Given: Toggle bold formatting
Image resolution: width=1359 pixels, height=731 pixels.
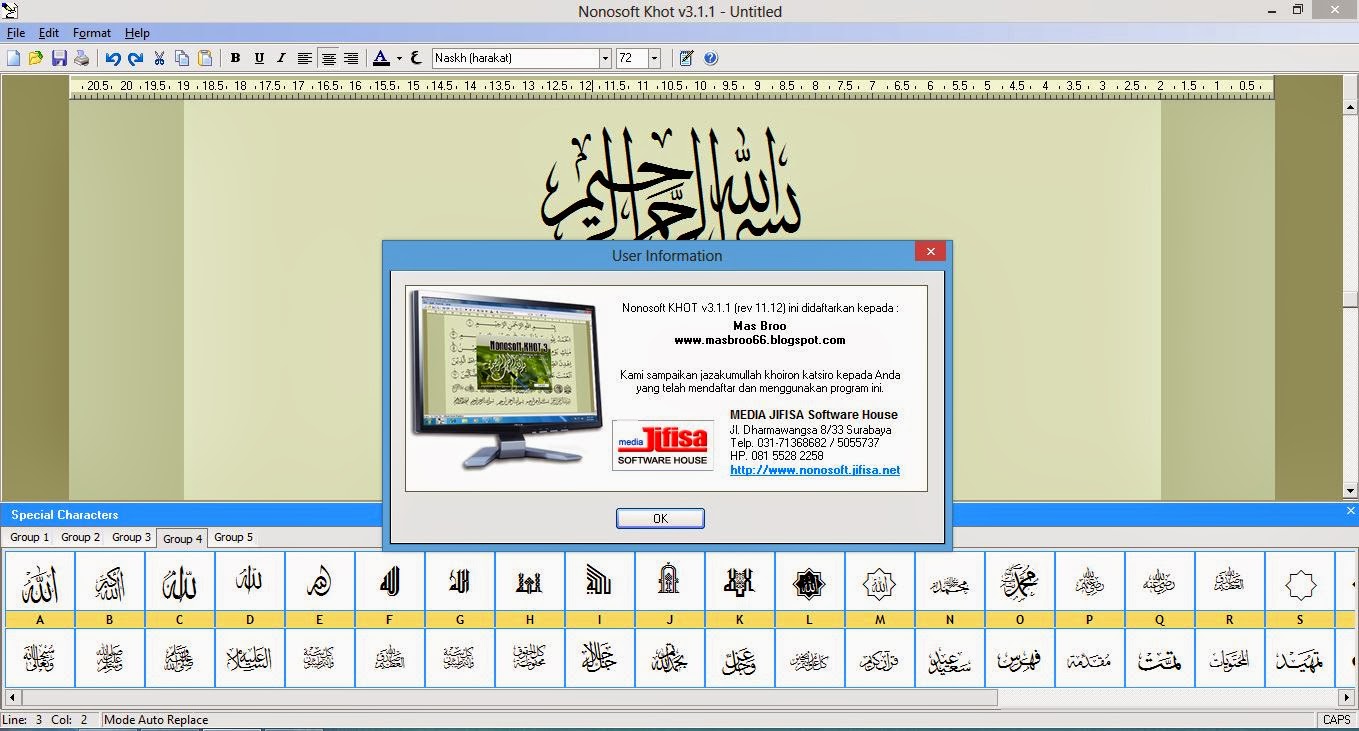Looking at the screenshot, I should coord(235,58).
